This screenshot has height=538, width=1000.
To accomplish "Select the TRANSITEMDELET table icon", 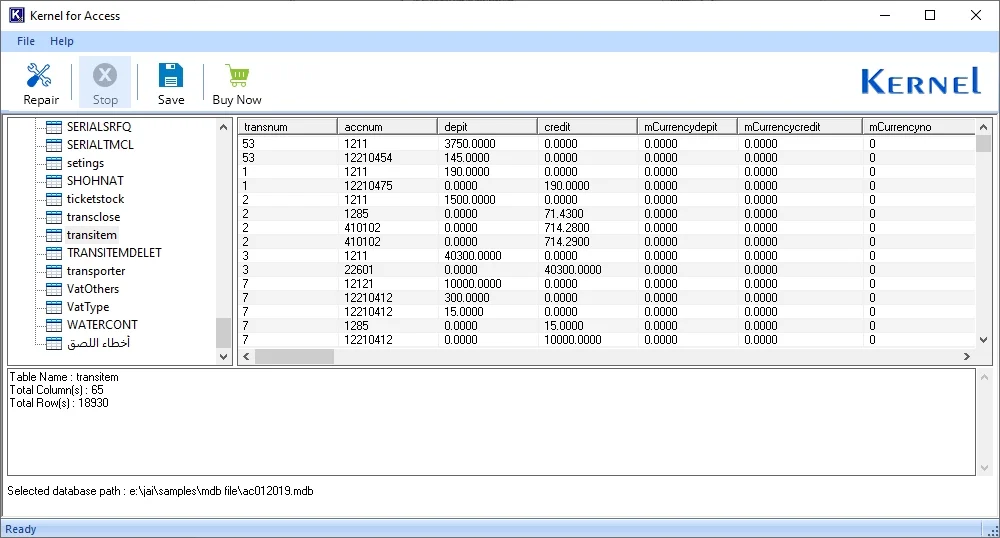I will coord(54,253).
